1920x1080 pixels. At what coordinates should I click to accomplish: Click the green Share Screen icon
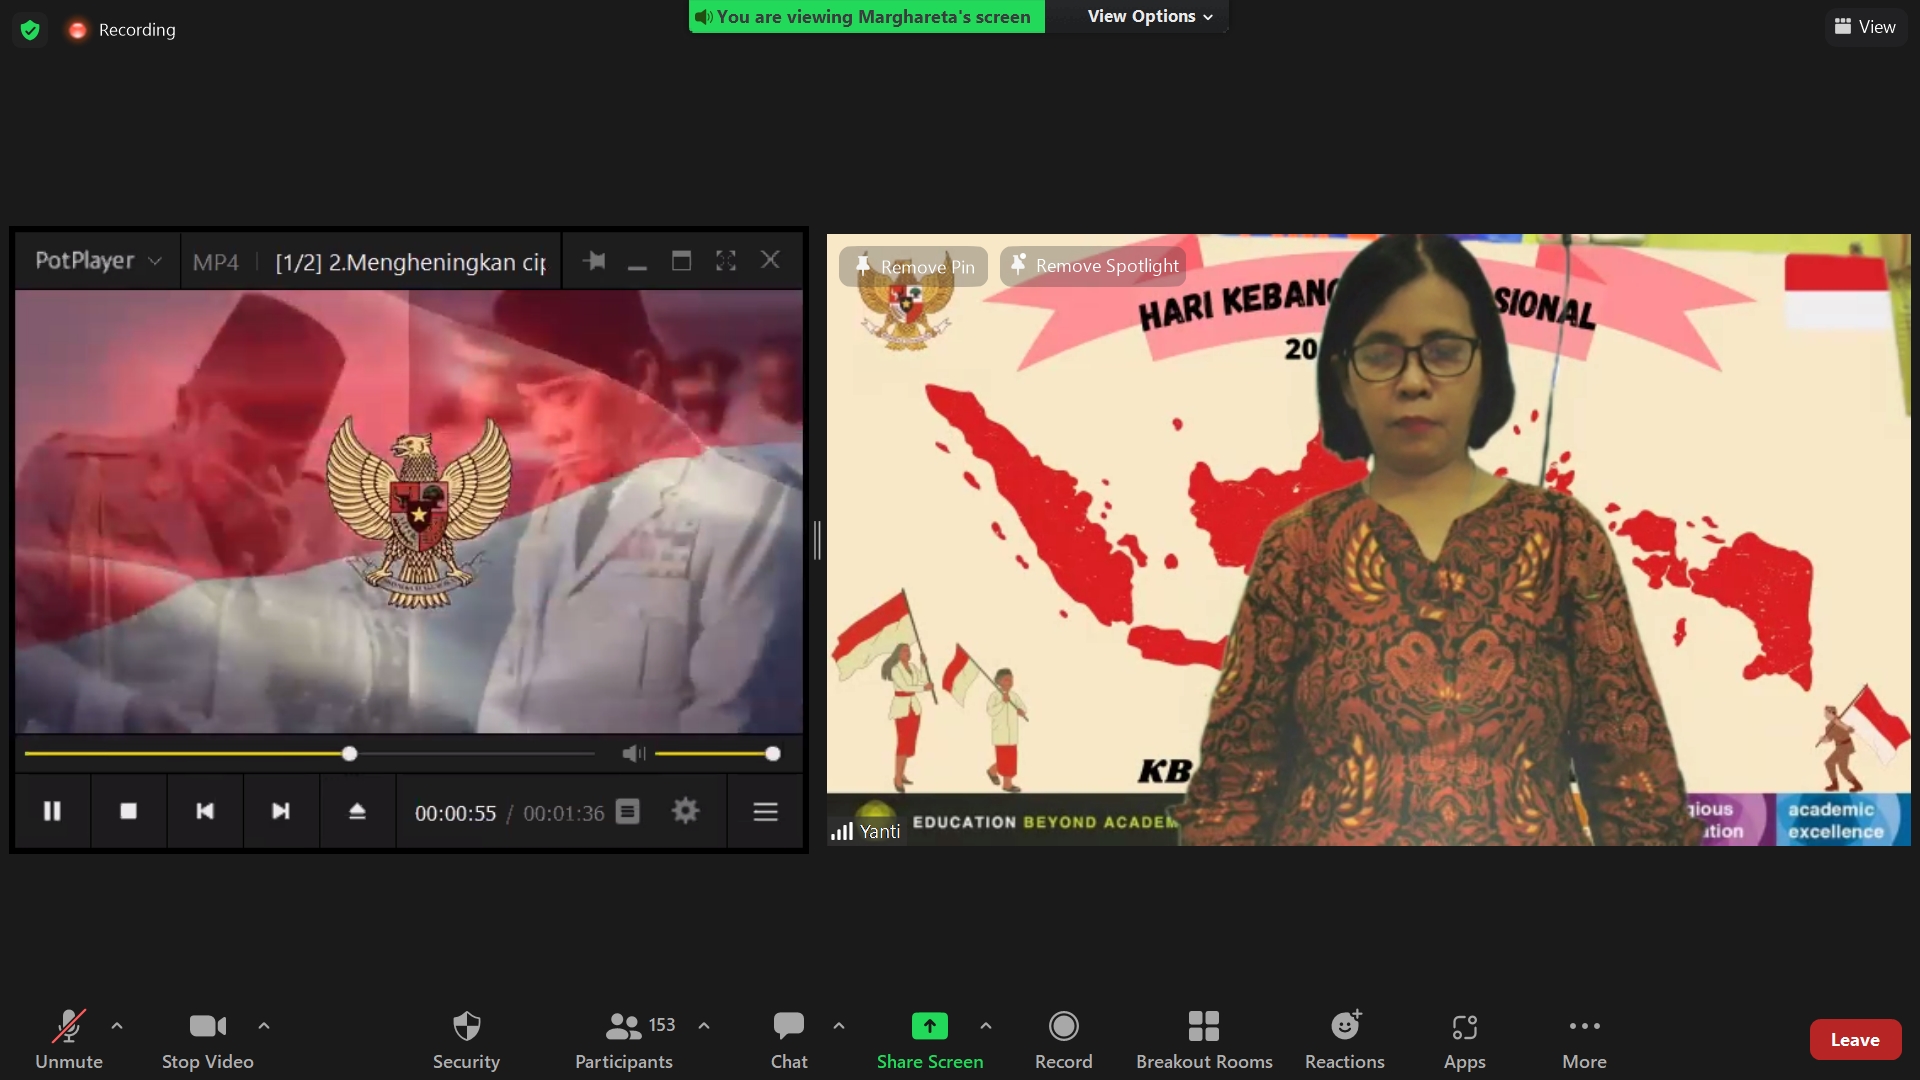[929, 1027]
